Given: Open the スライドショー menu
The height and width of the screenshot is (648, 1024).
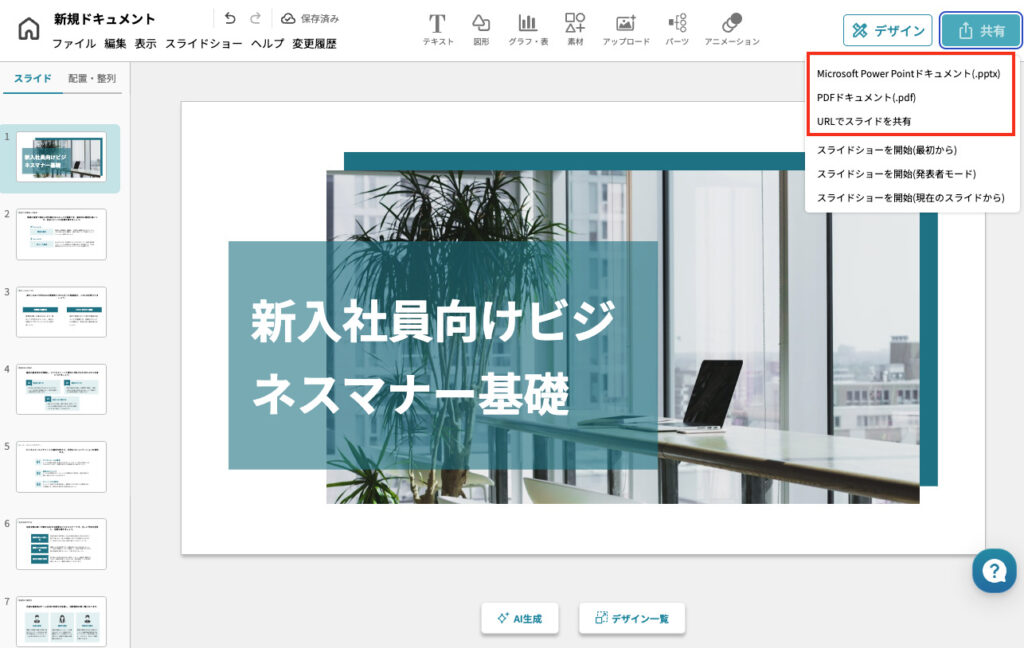Looking at the screenshot, I should (x=203, y=44).
